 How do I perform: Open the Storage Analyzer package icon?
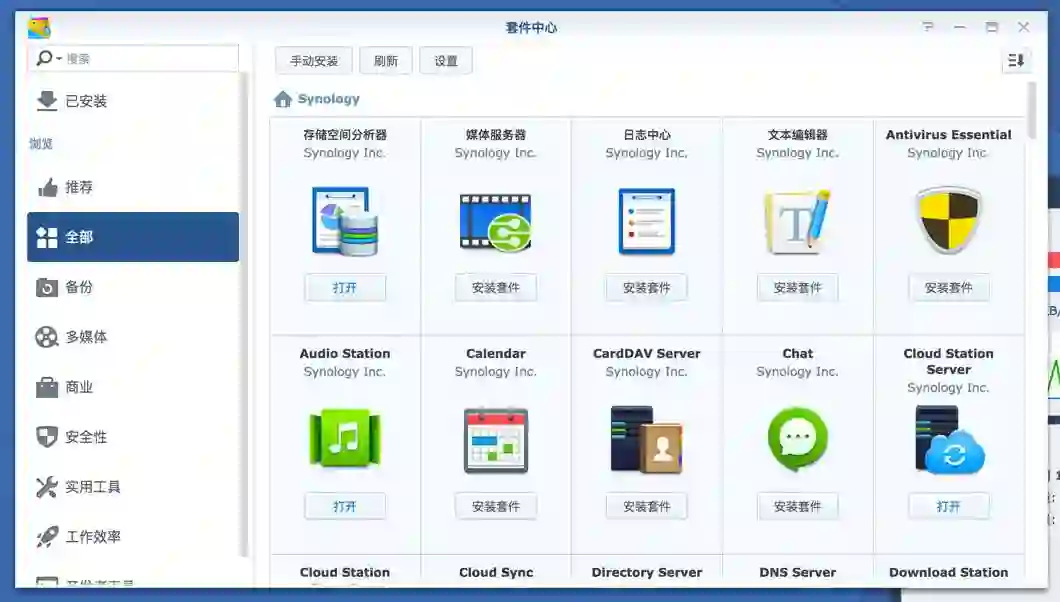345,221
